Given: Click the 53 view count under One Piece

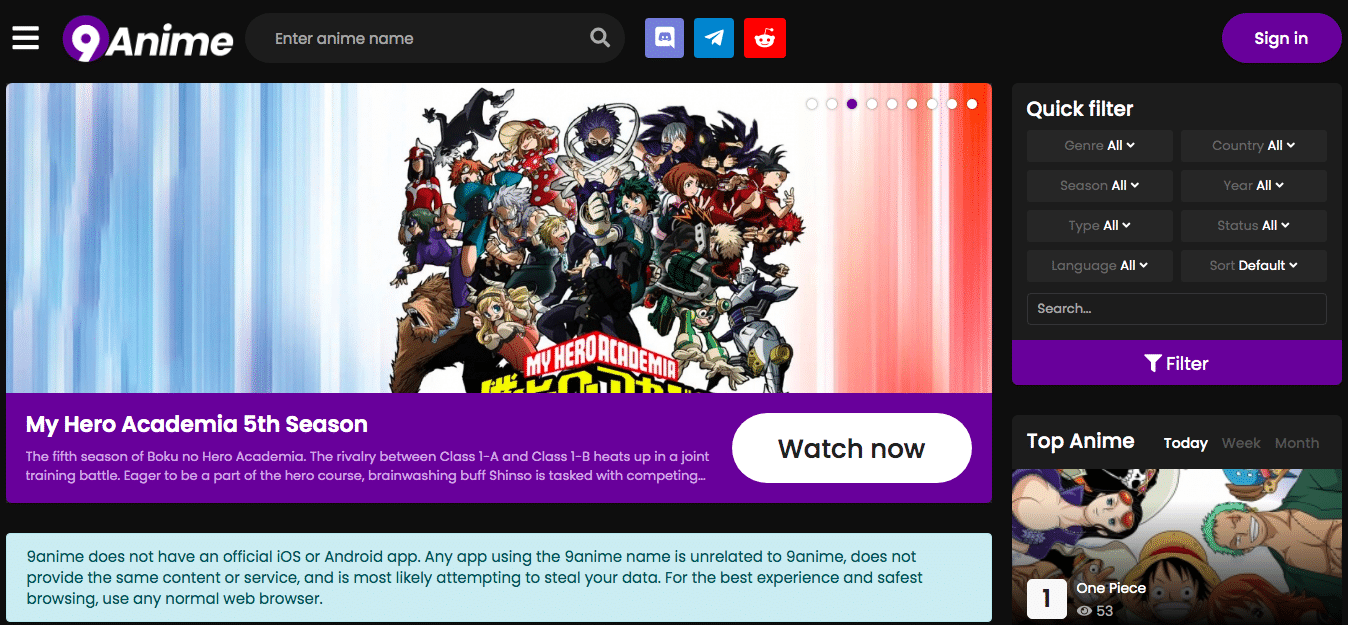Looking at the screenshot, I should pyautogui.click(x=1095, y=611).
